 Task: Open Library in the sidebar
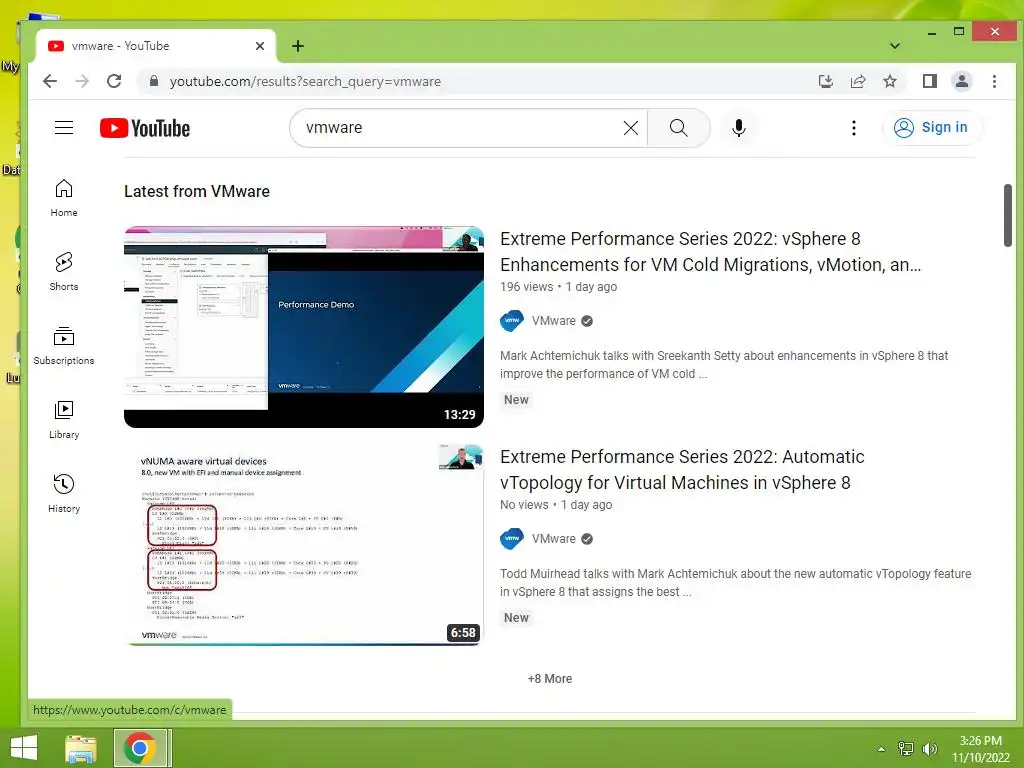pos(64,419)
